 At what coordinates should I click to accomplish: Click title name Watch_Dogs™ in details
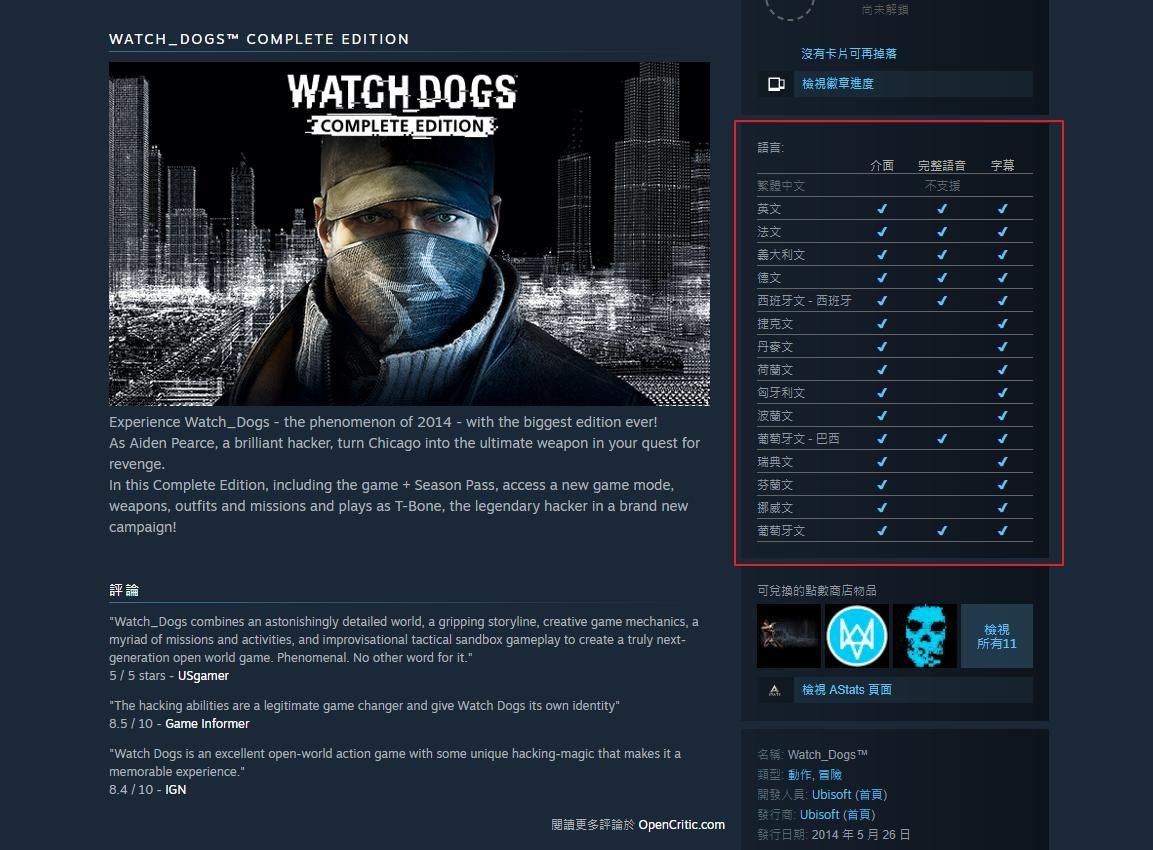pyautogui.click(x=828, y=754)
